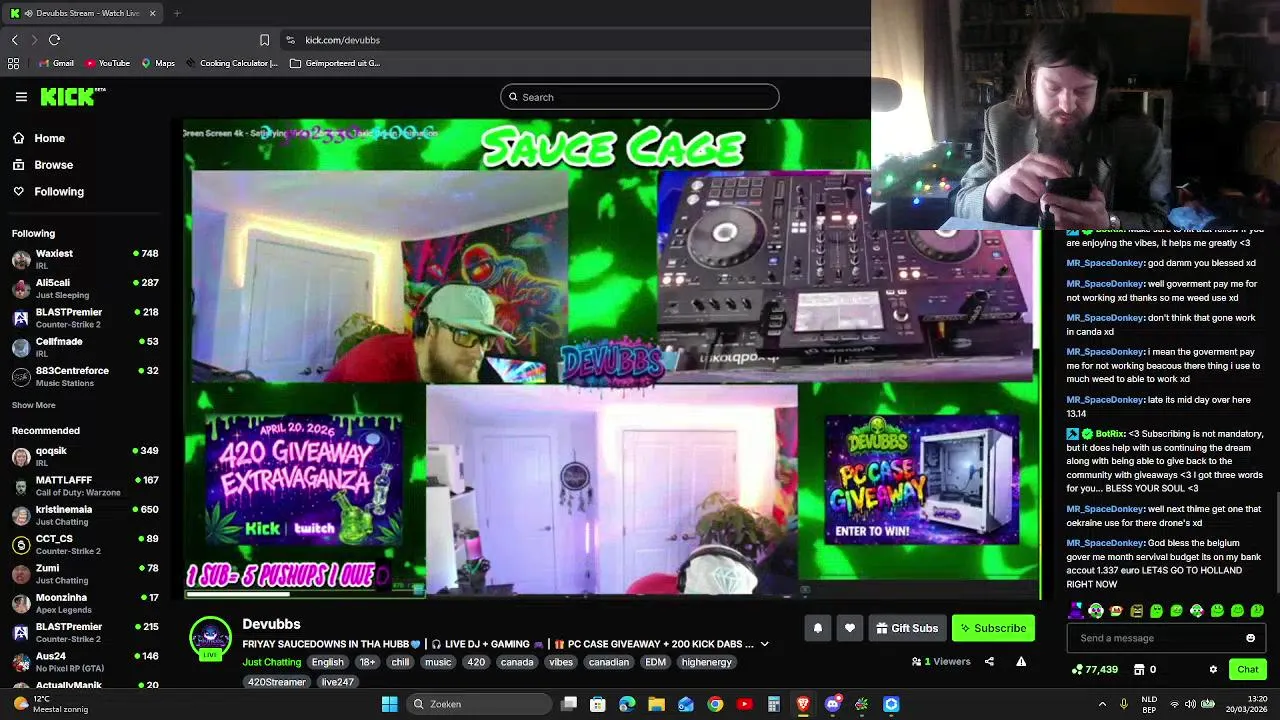Reload the page in browser toolbar
Image resolution: width=1280 pixels, height=720 pixels.
click(55, 40)
